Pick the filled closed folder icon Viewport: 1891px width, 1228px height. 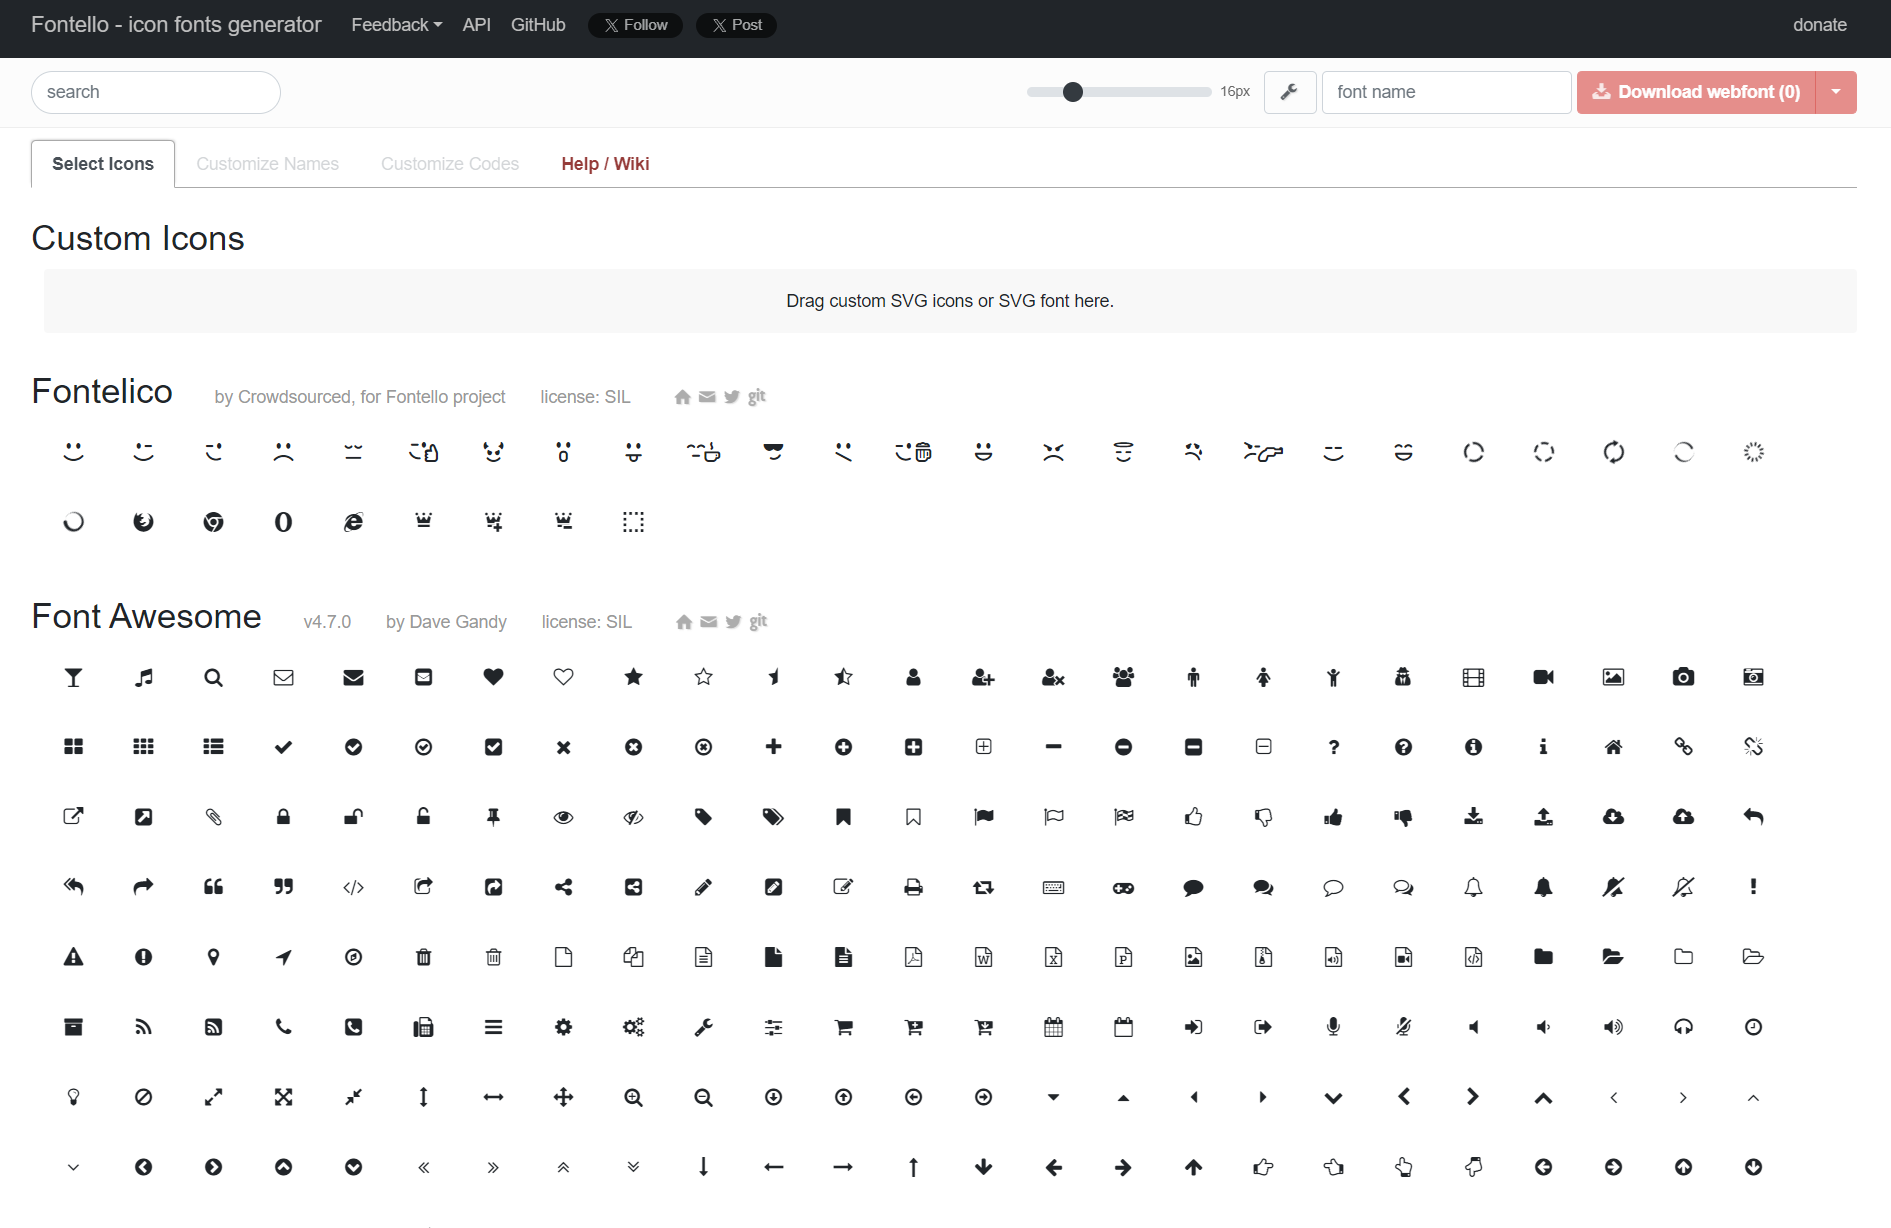pyautogui.click(x=1544, y=957)
